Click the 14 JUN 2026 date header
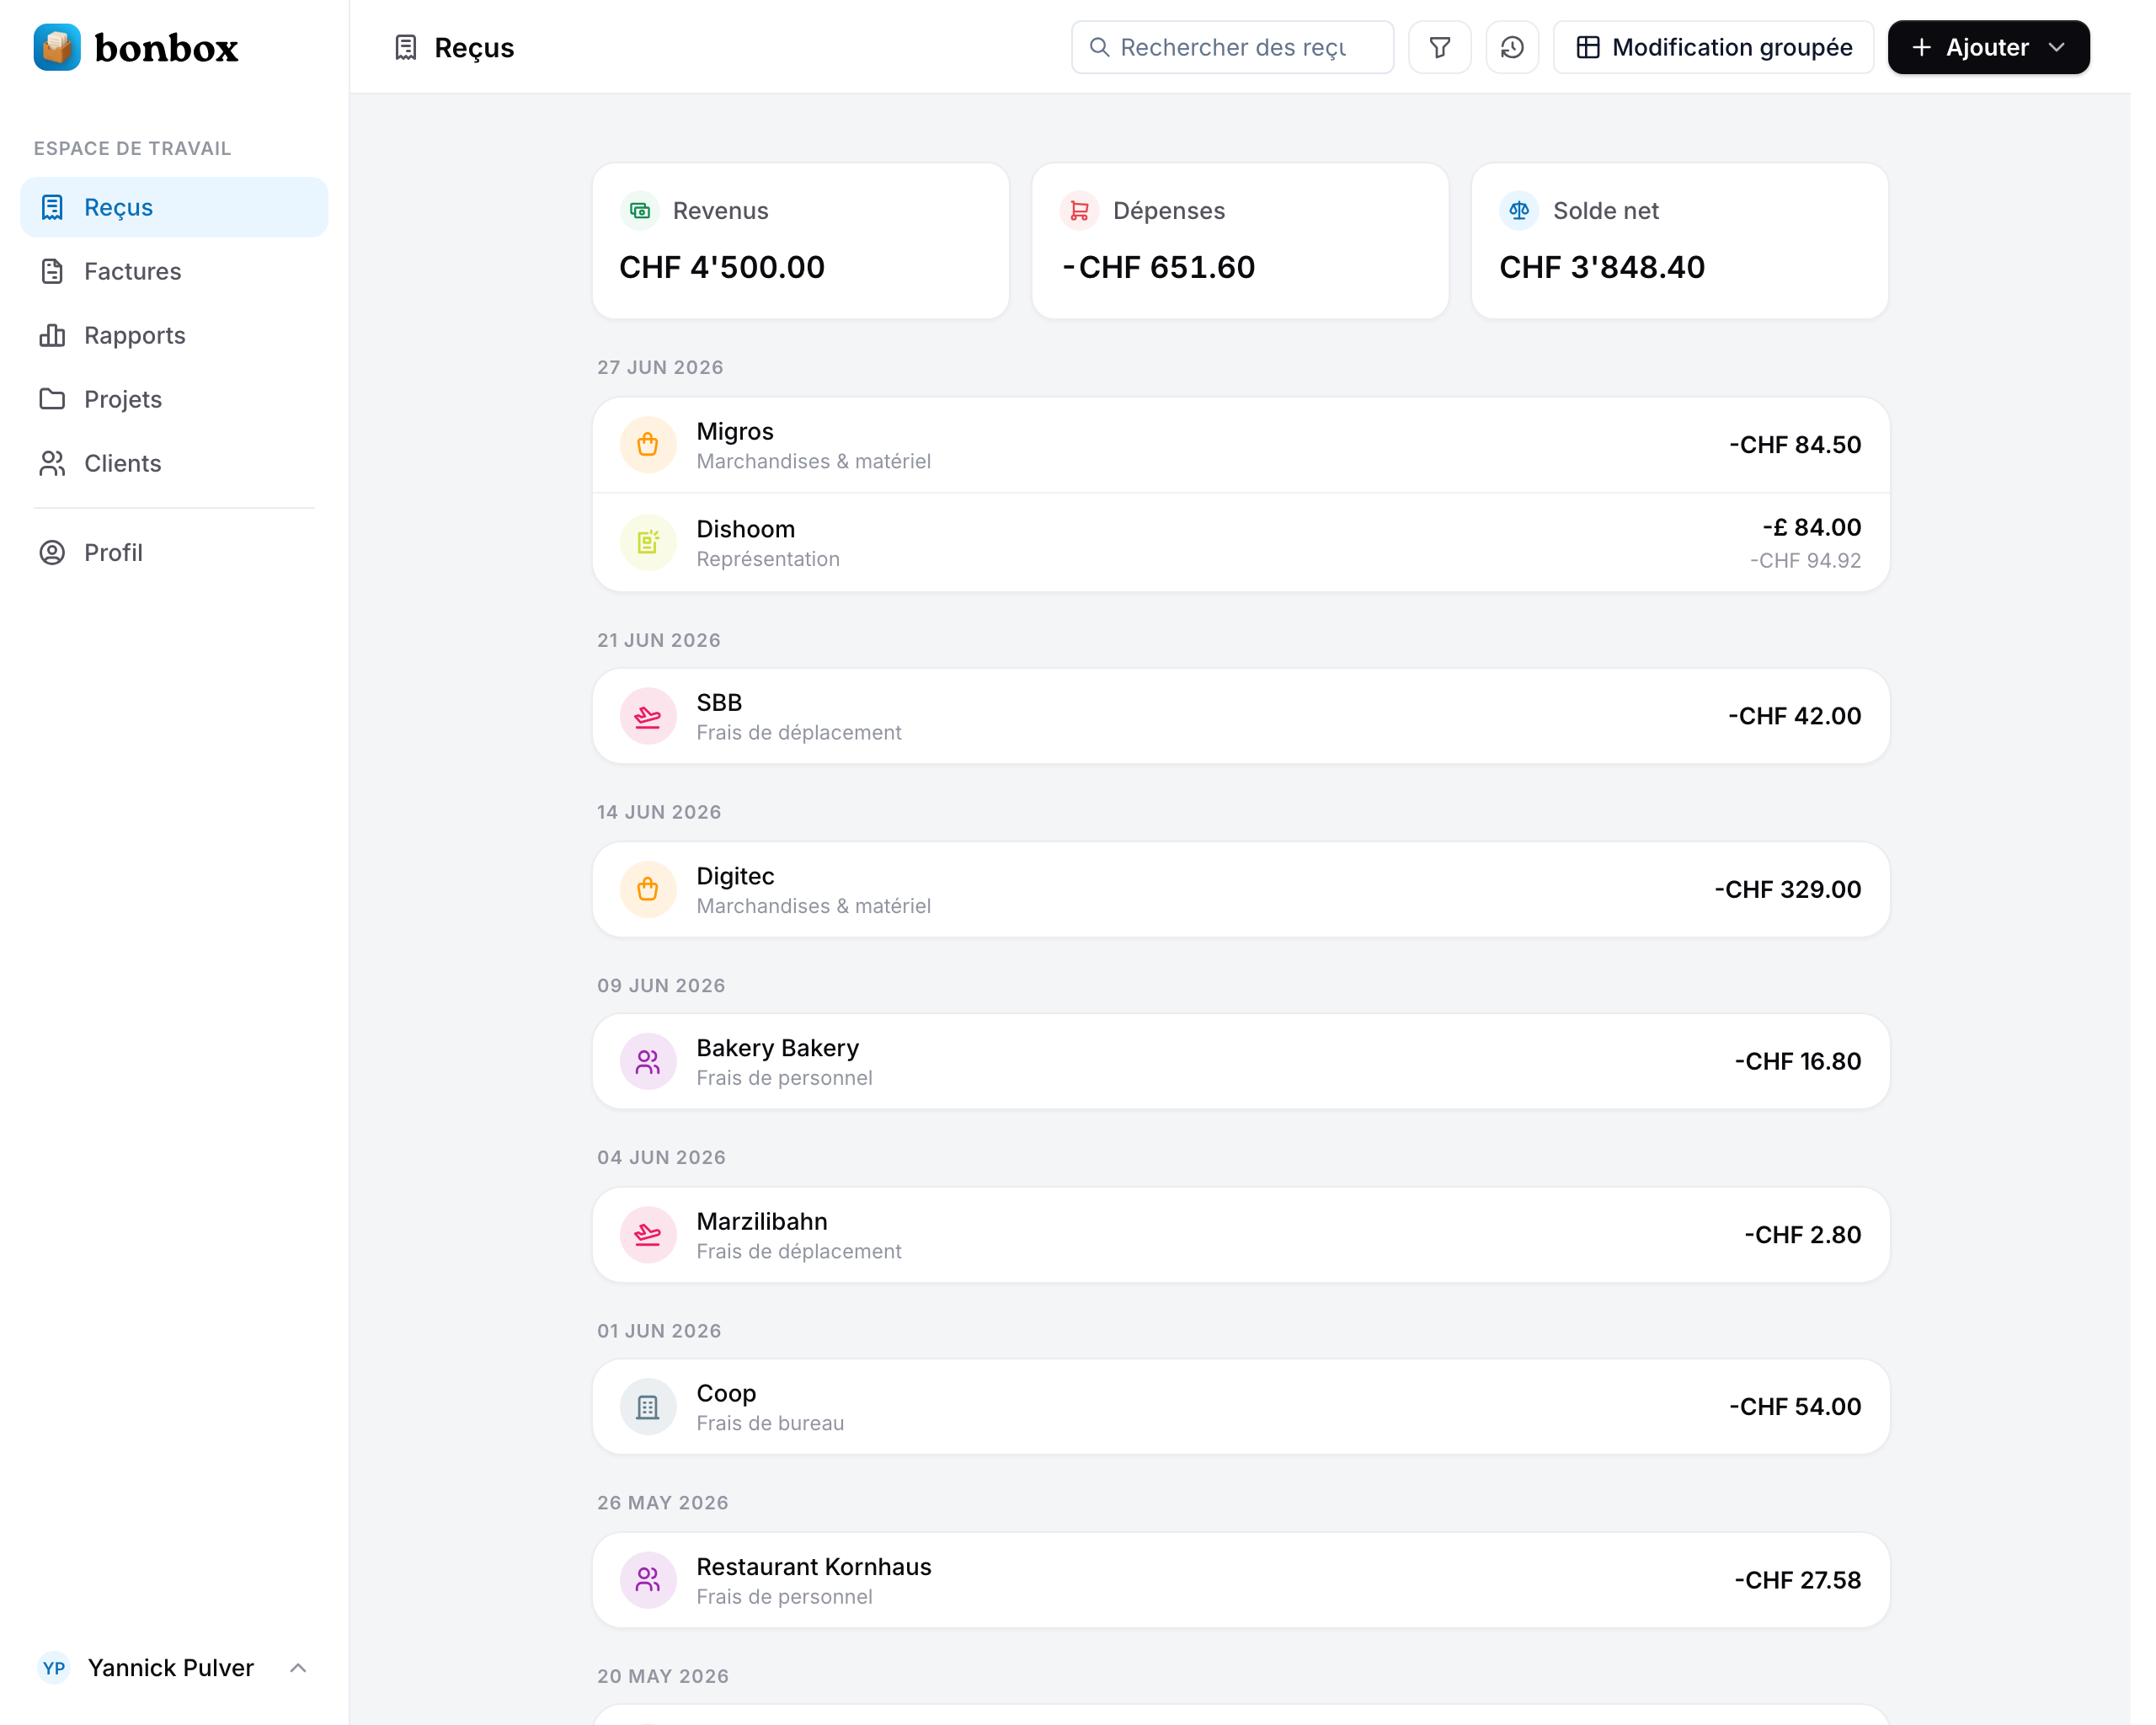 659,812
